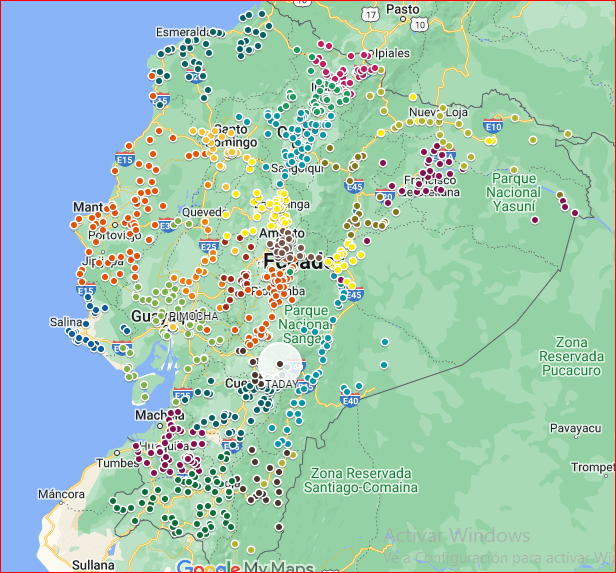The width and height of the screenshot is (616, 573).
Task: Click the E15 shield north of Manta
Action: (x=125, y=159)
